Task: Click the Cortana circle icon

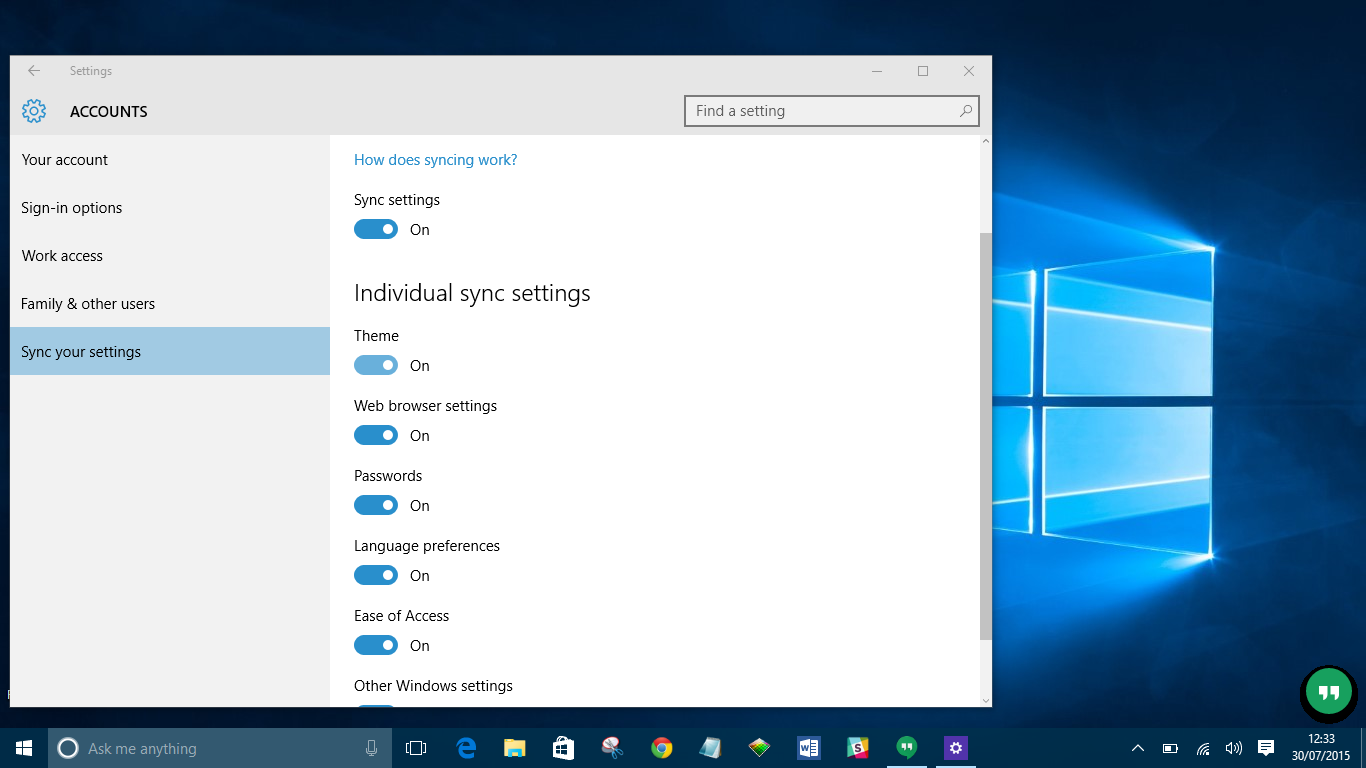Action: click(x=68, y=748)
